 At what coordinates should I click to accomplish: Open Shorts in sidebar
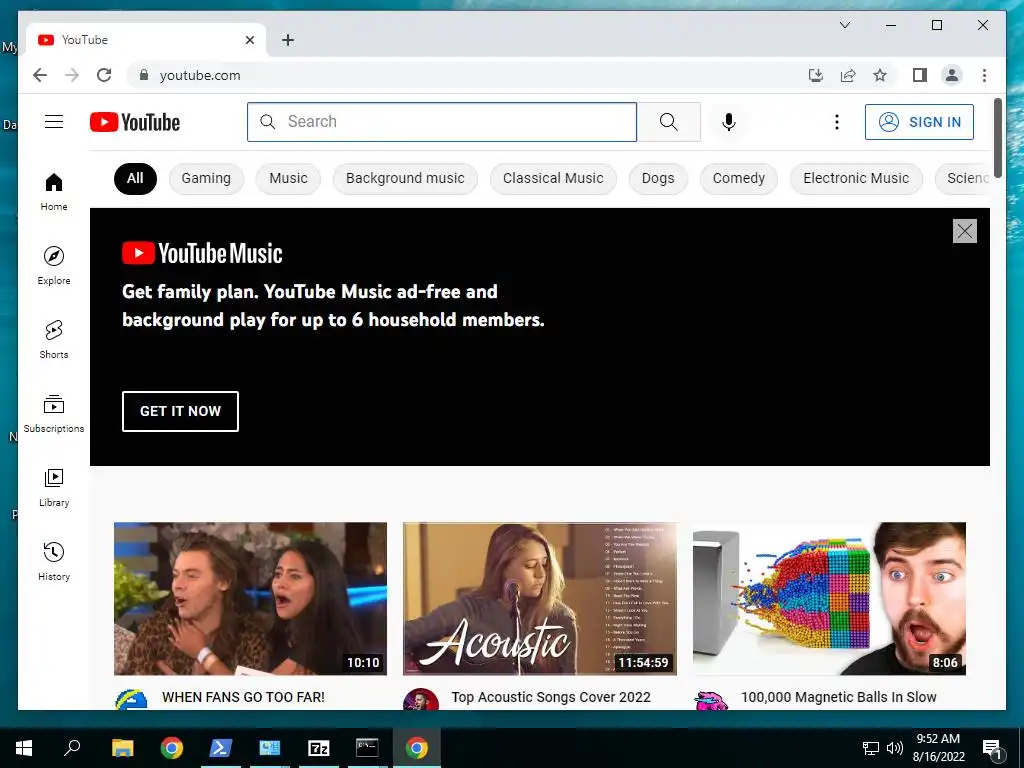click(54, 340)
